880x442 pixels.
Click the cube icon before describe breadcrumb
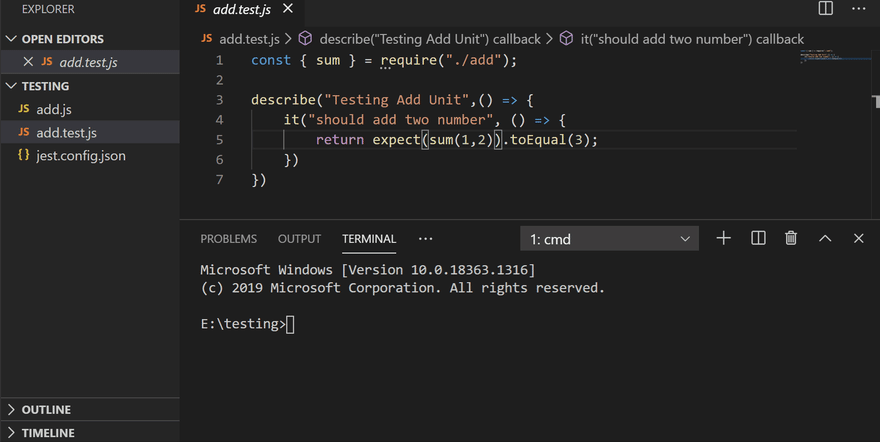coord(305,38)
